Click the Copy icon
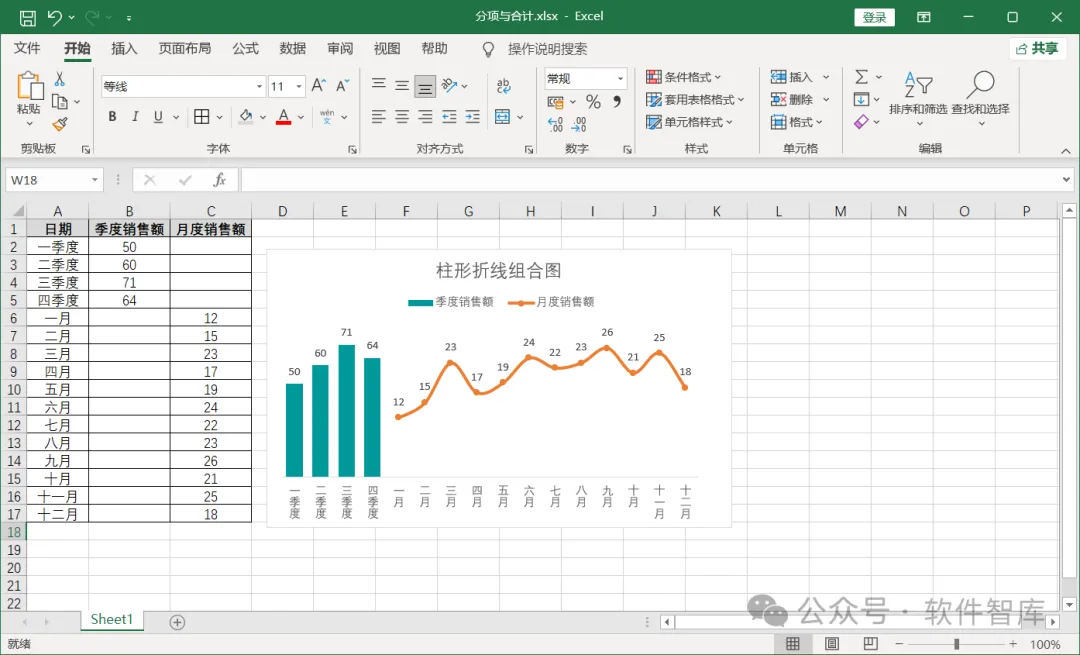 pyautogui.click(x=60, y=102)
